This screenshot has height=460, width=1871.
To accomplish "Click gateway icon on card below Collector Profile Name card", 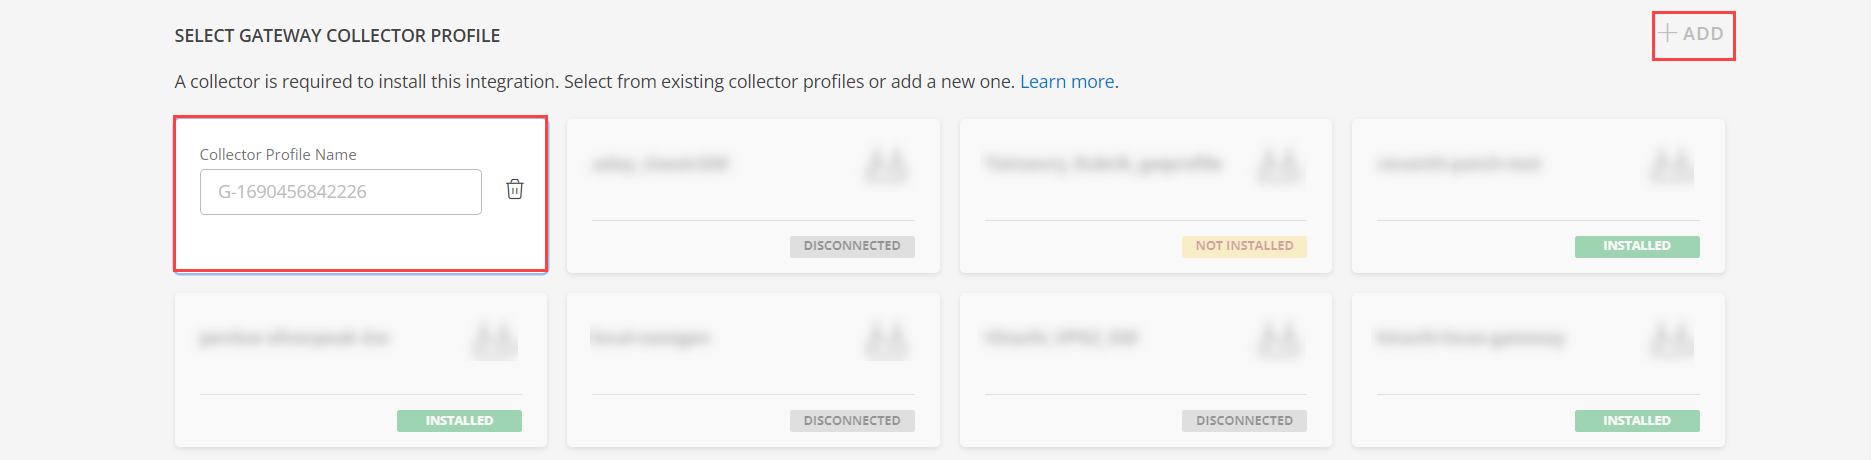I will (x=494, y=340).
